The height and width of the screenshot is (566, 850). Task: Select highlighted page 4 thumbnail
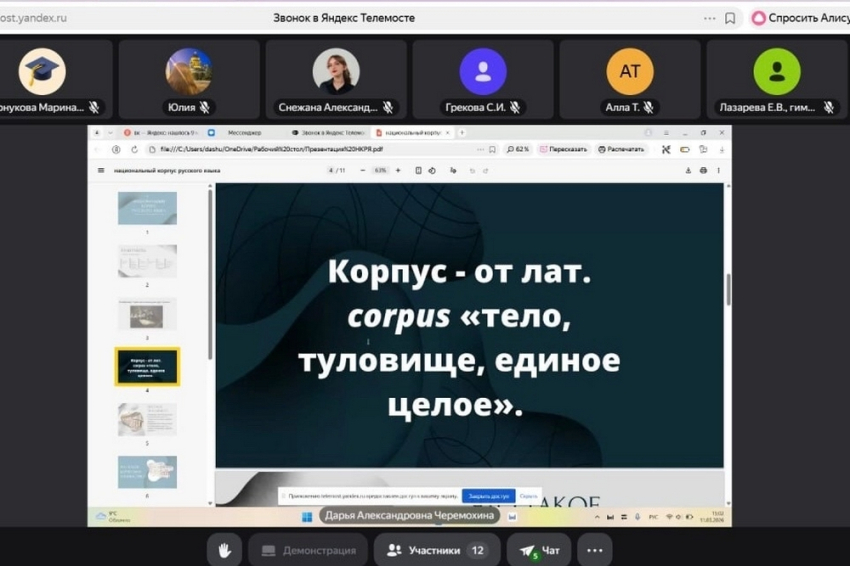pyautogui.click(x=147, y=366)
